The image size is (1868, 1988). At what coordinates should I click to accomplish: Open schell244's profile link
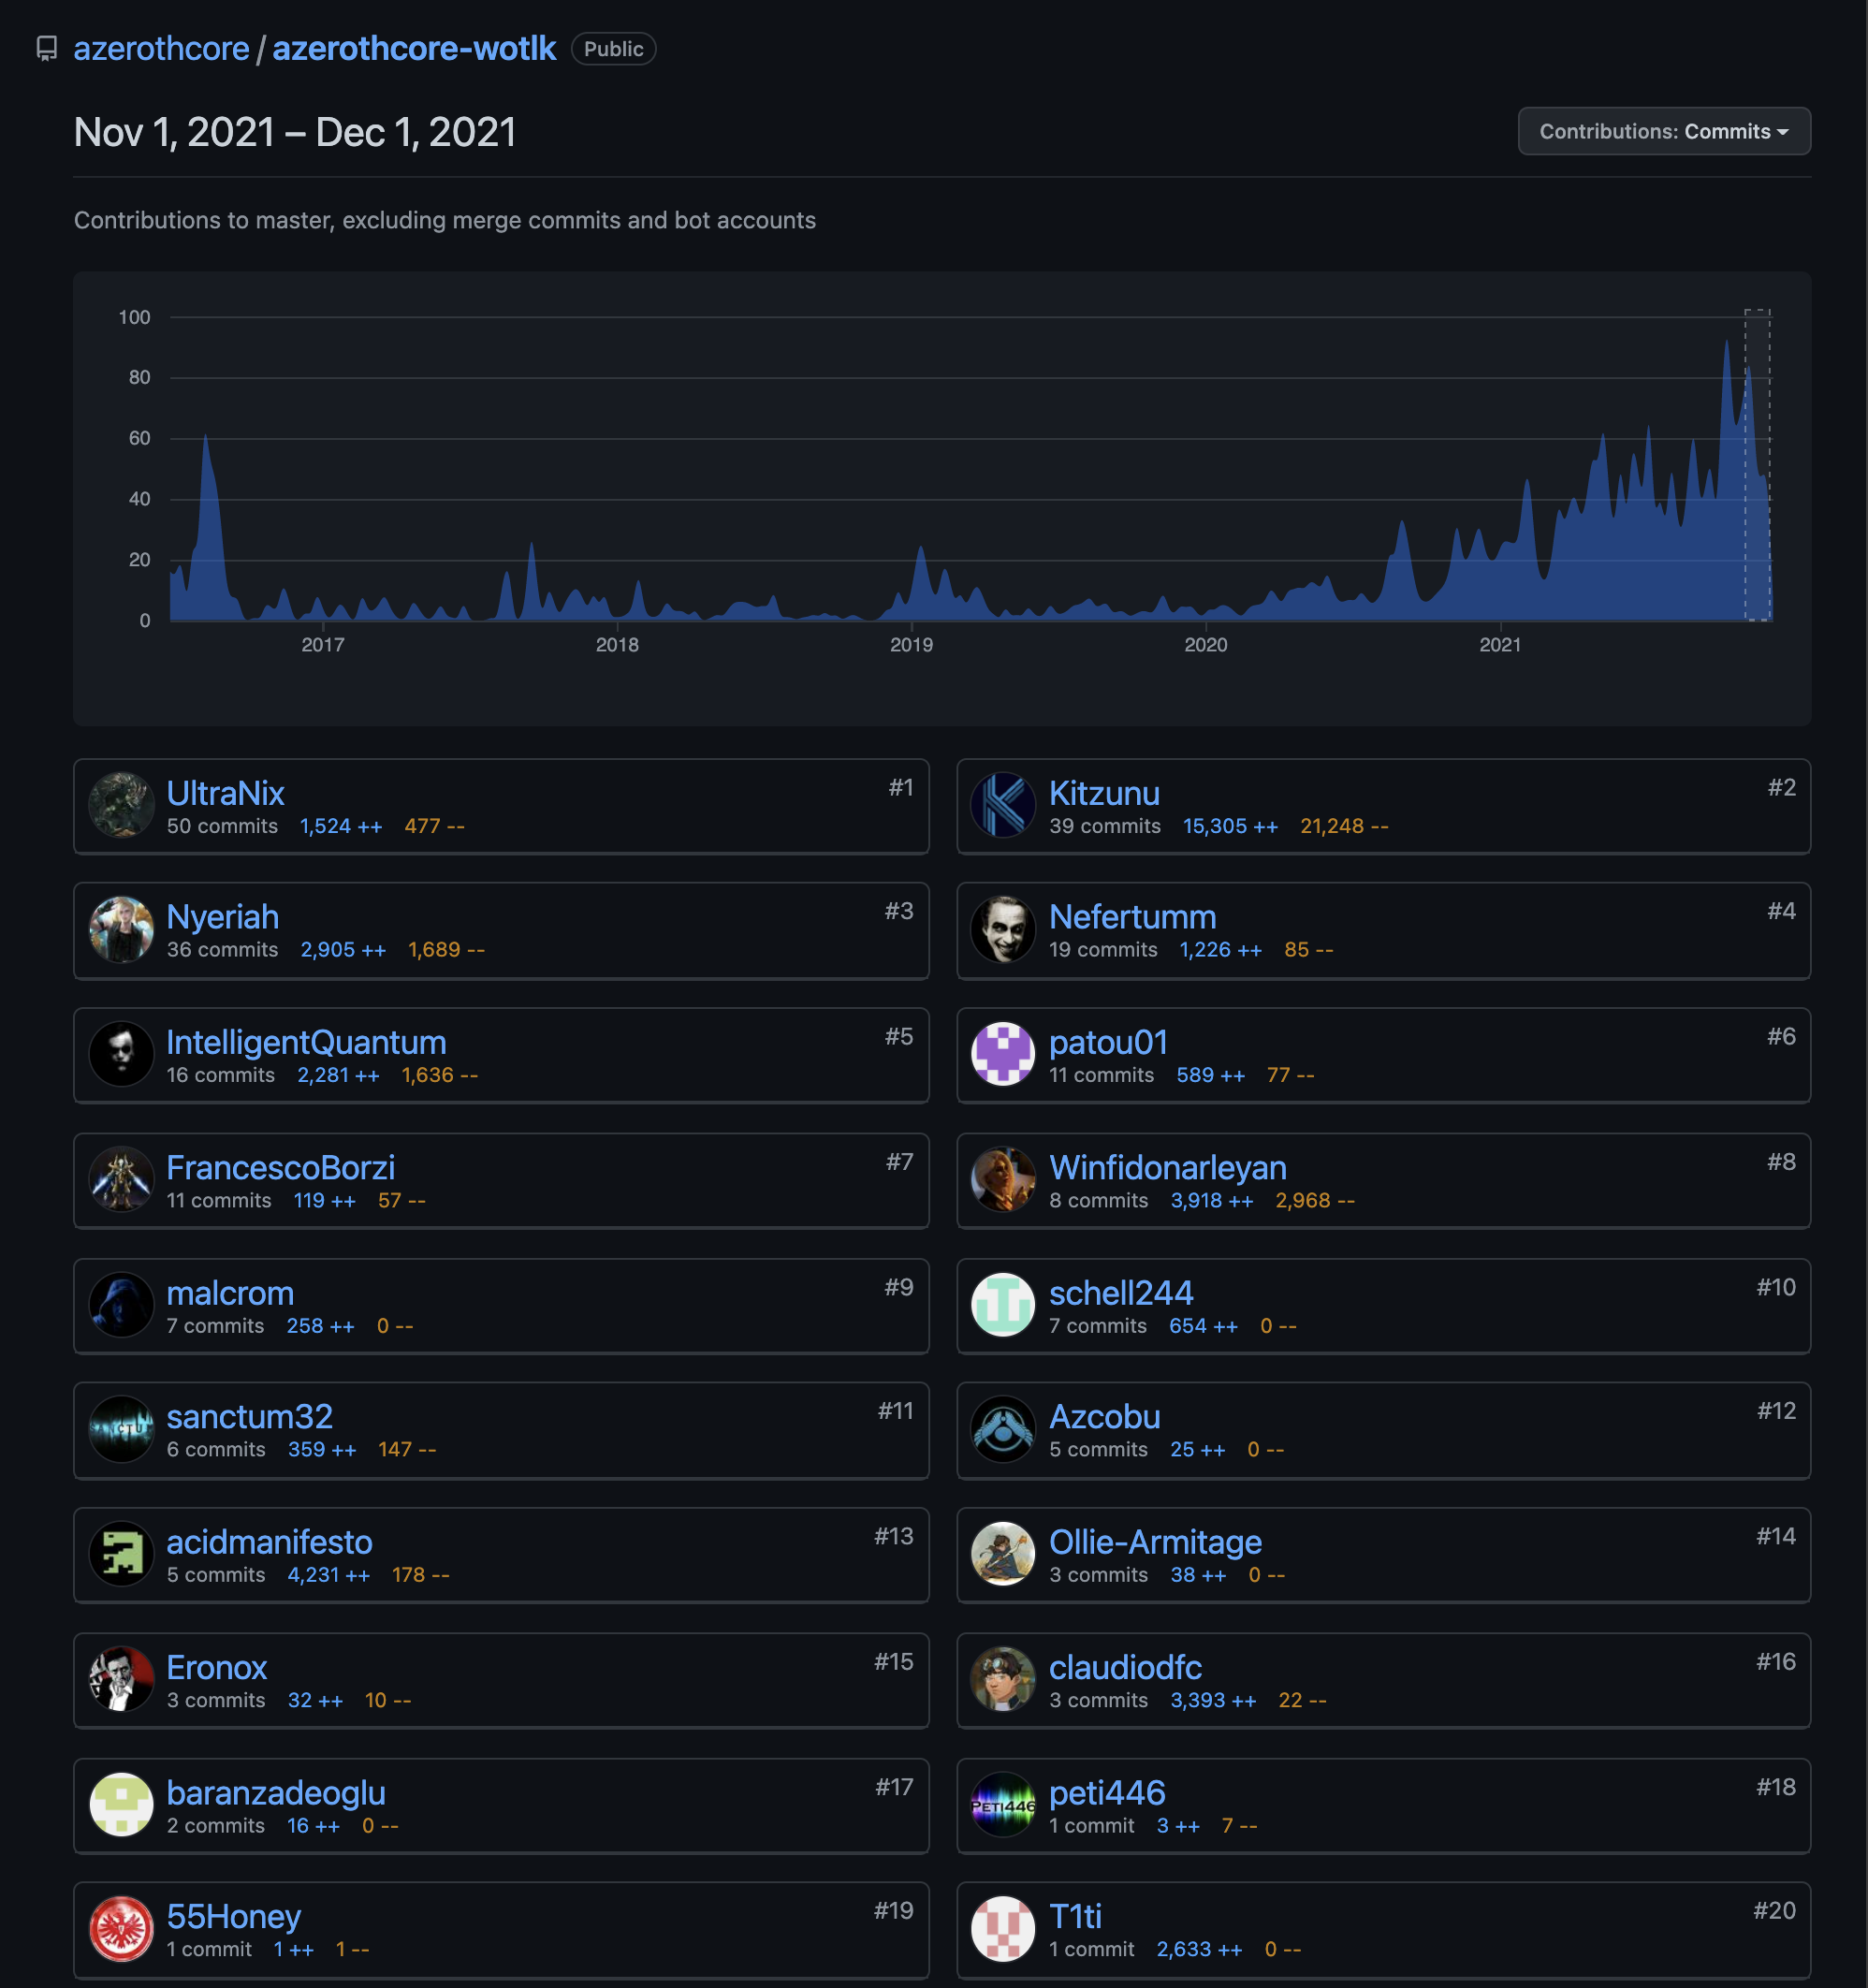[1121, 1293]
